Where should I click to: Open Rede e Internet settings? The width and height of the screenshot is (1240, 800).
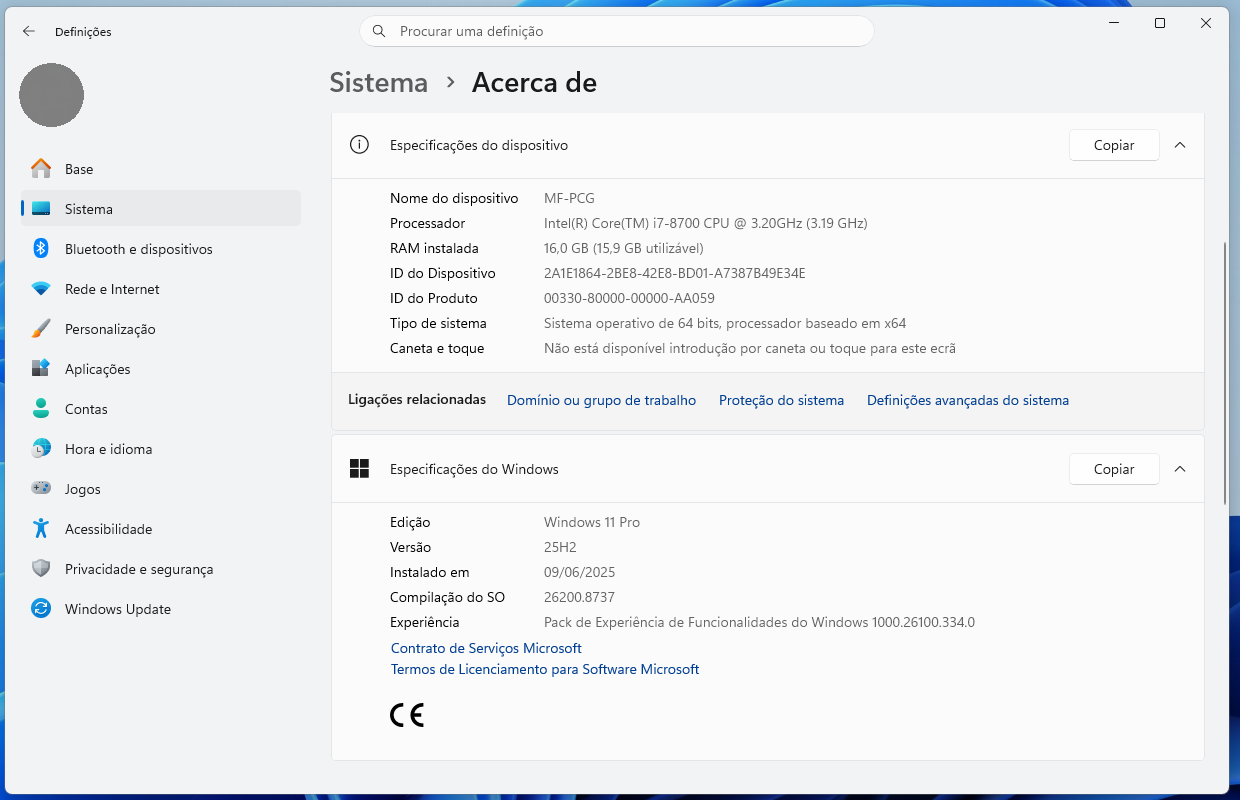160,289
